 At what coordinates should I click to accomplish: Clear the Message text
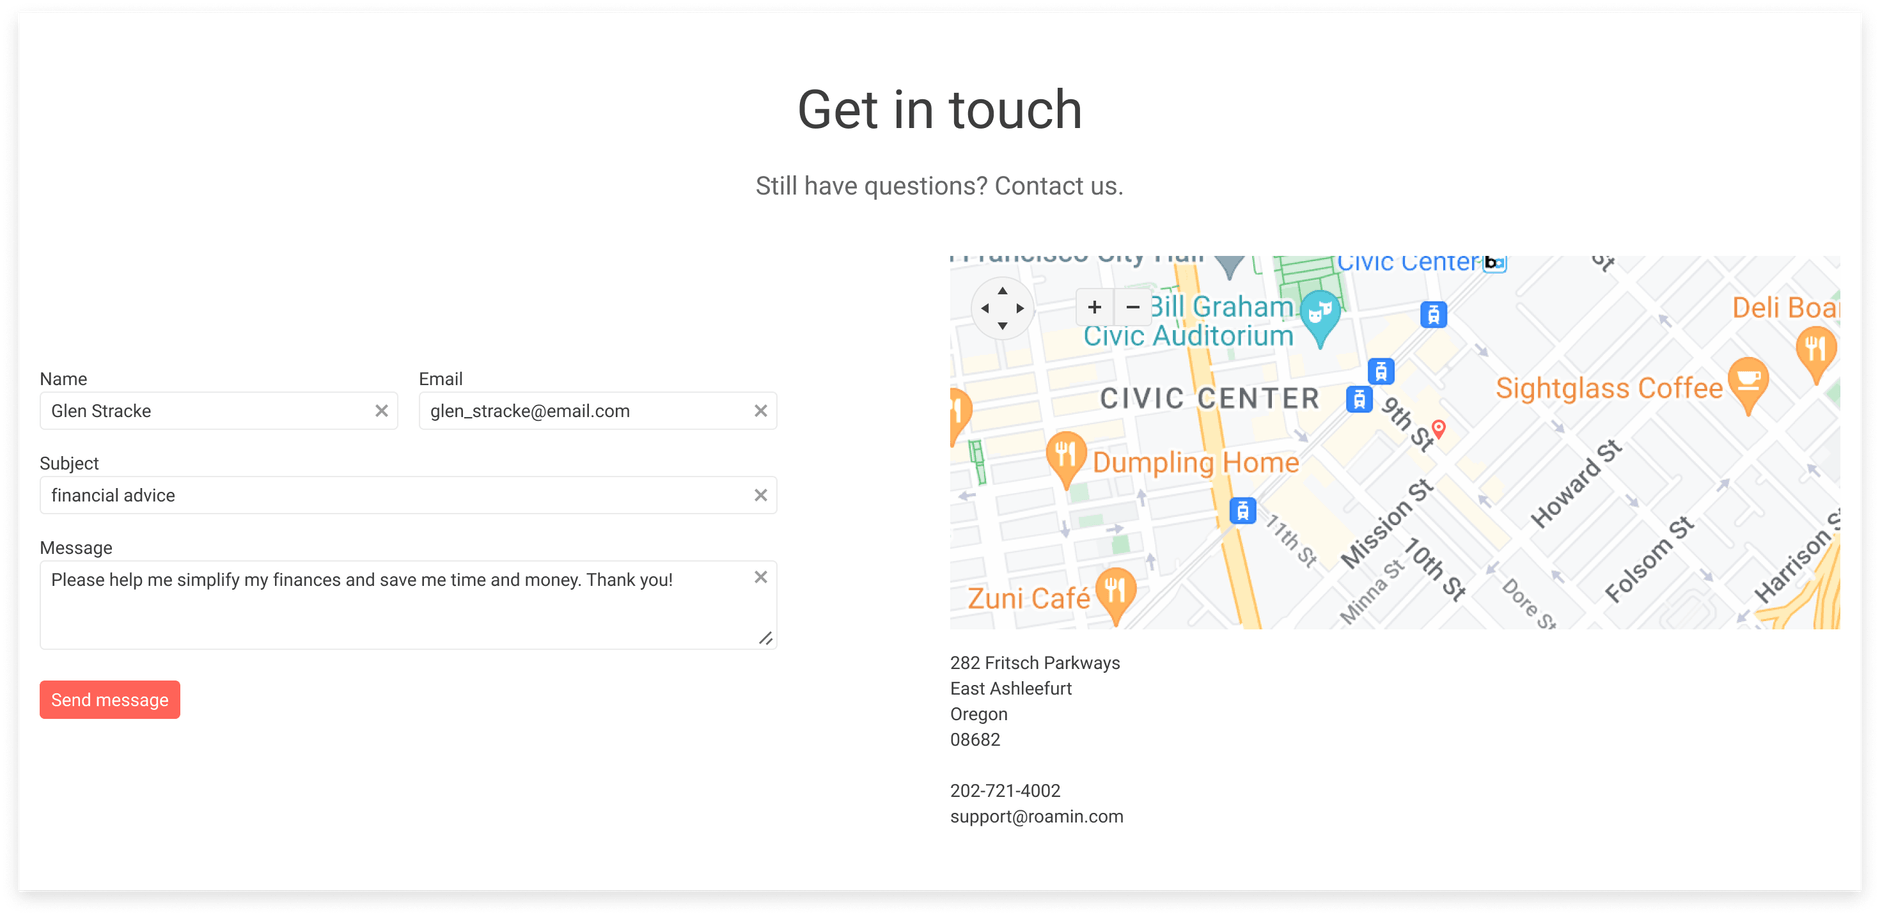point(761,576)
